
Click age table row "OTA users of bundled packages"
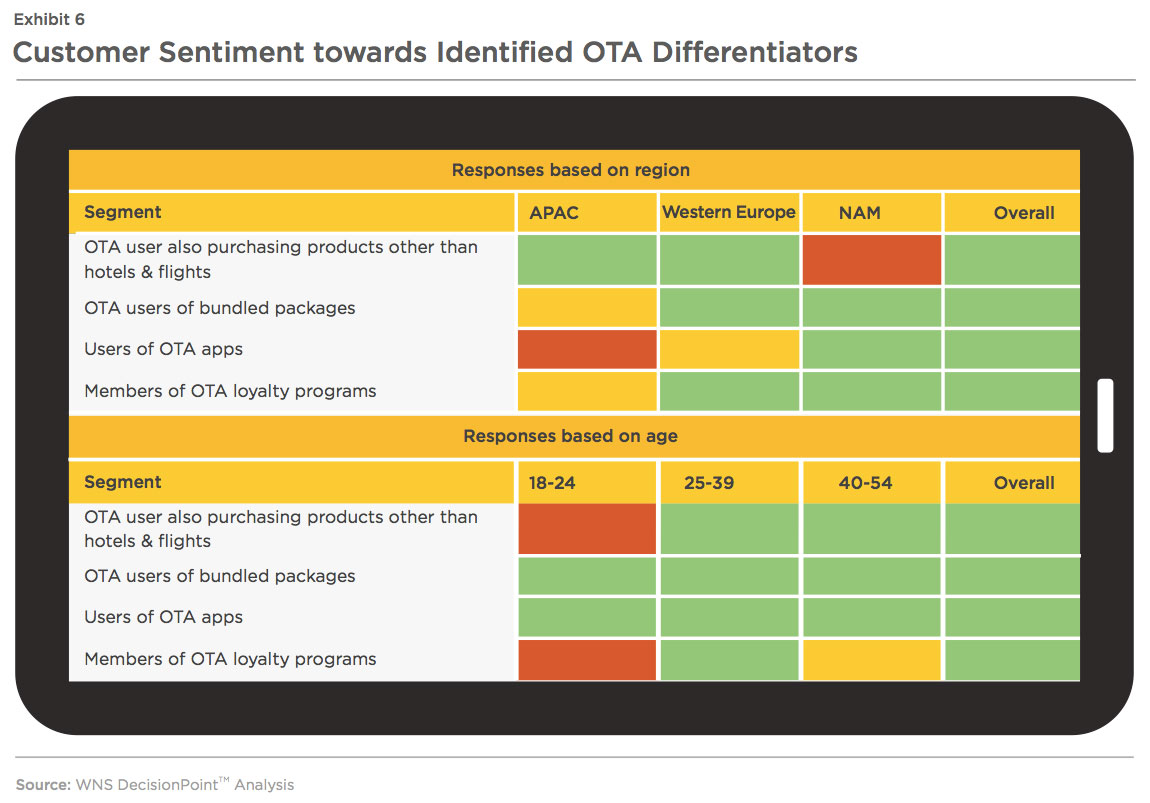(x=574, y=576)
